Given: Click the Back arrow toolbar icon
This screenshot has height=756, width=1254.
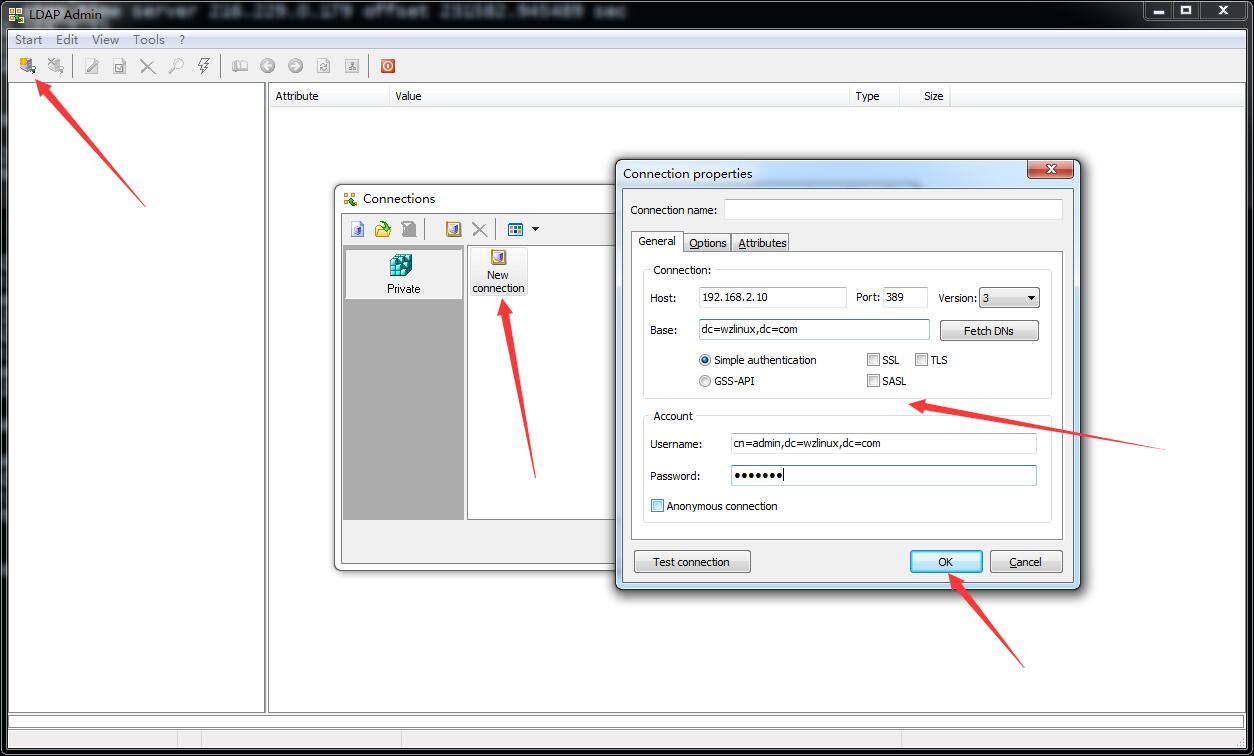Looking at the screenshot, I should click(268, 66).
